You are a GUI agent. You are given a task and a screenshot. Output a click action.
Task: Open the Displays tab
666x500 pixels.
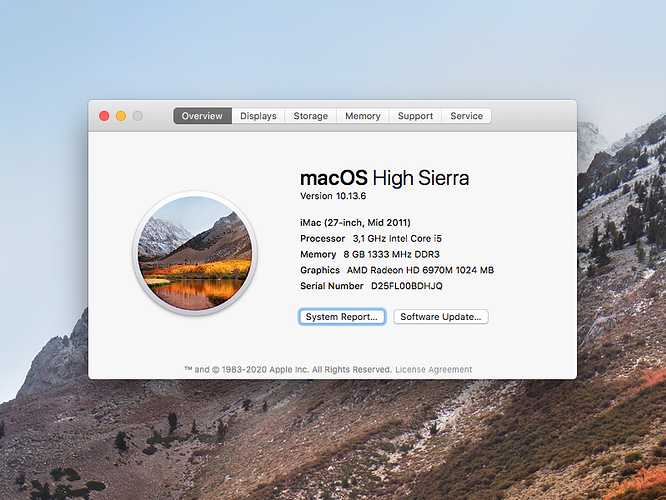(258, 116)
